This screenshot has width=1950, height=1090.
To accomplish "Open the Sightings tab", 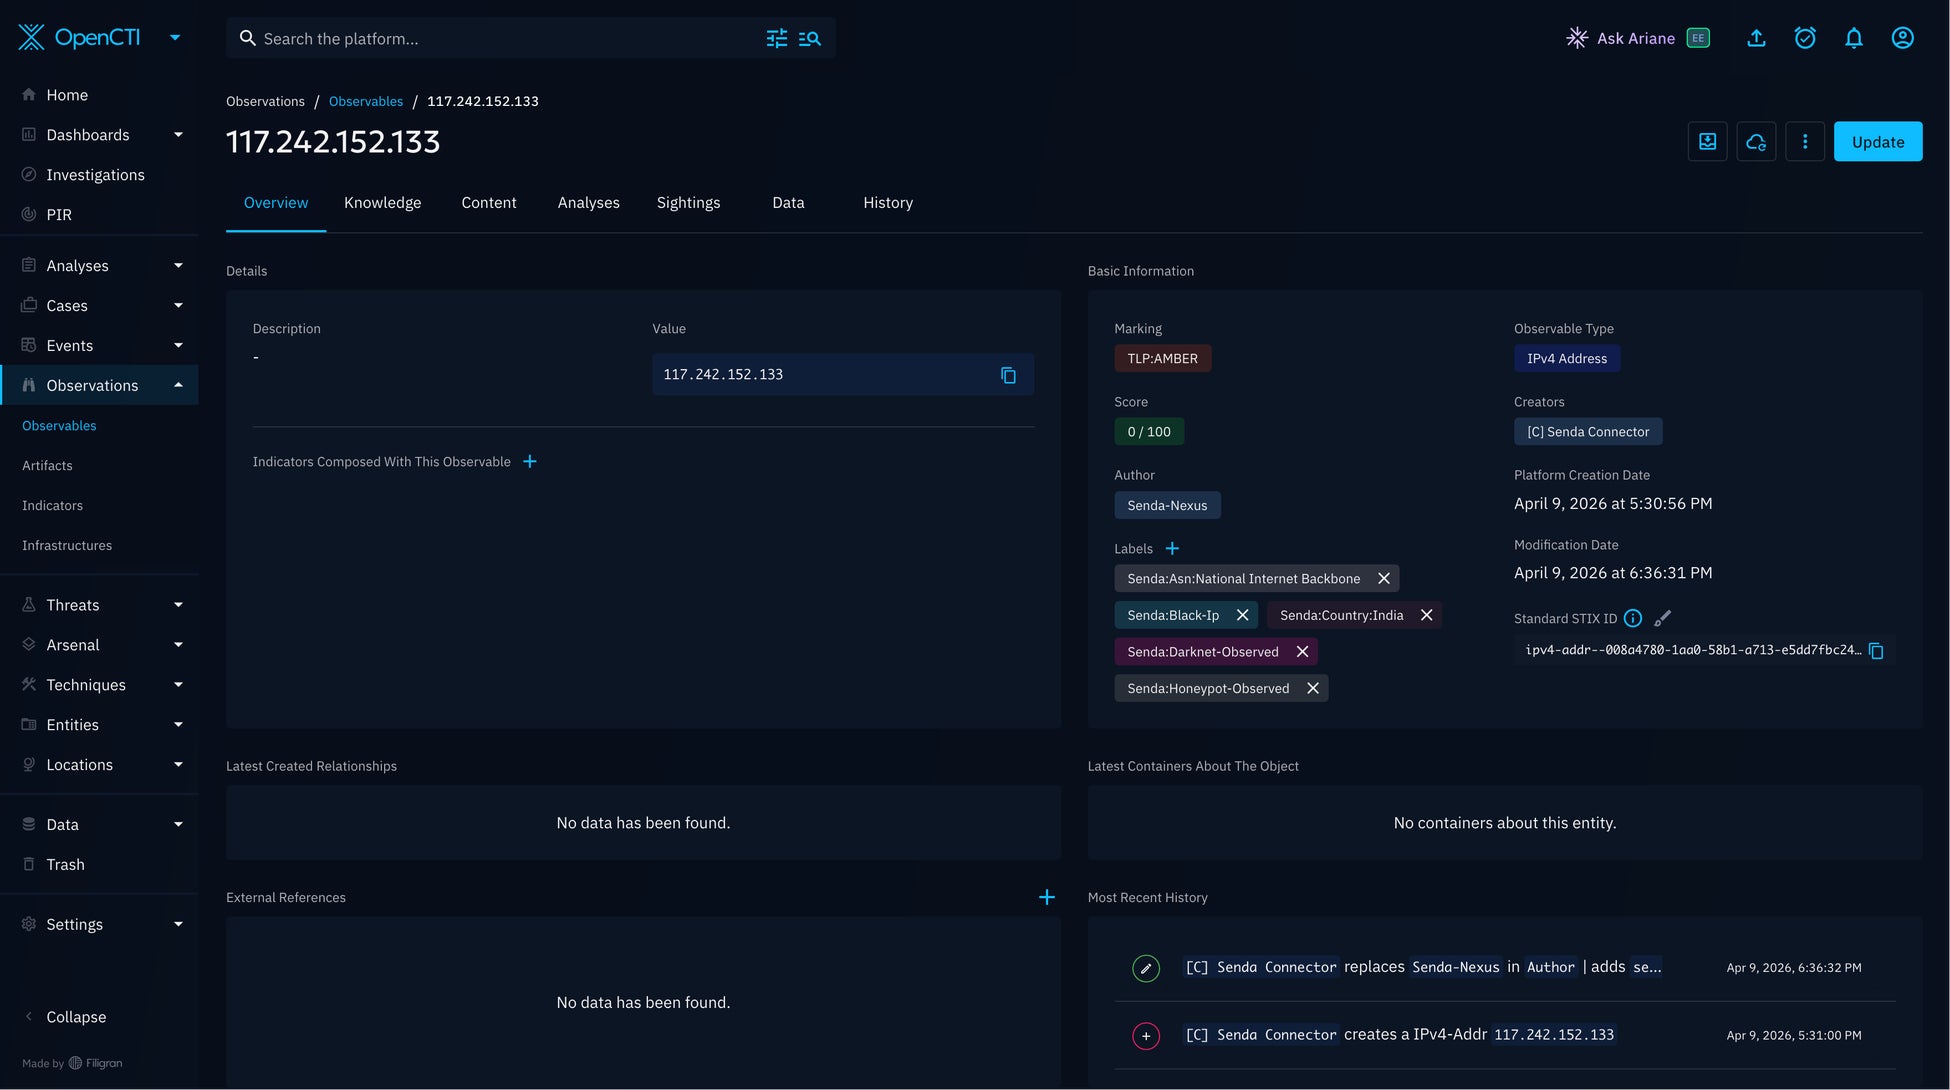I will pyautogui.click(x=688, y=203).
